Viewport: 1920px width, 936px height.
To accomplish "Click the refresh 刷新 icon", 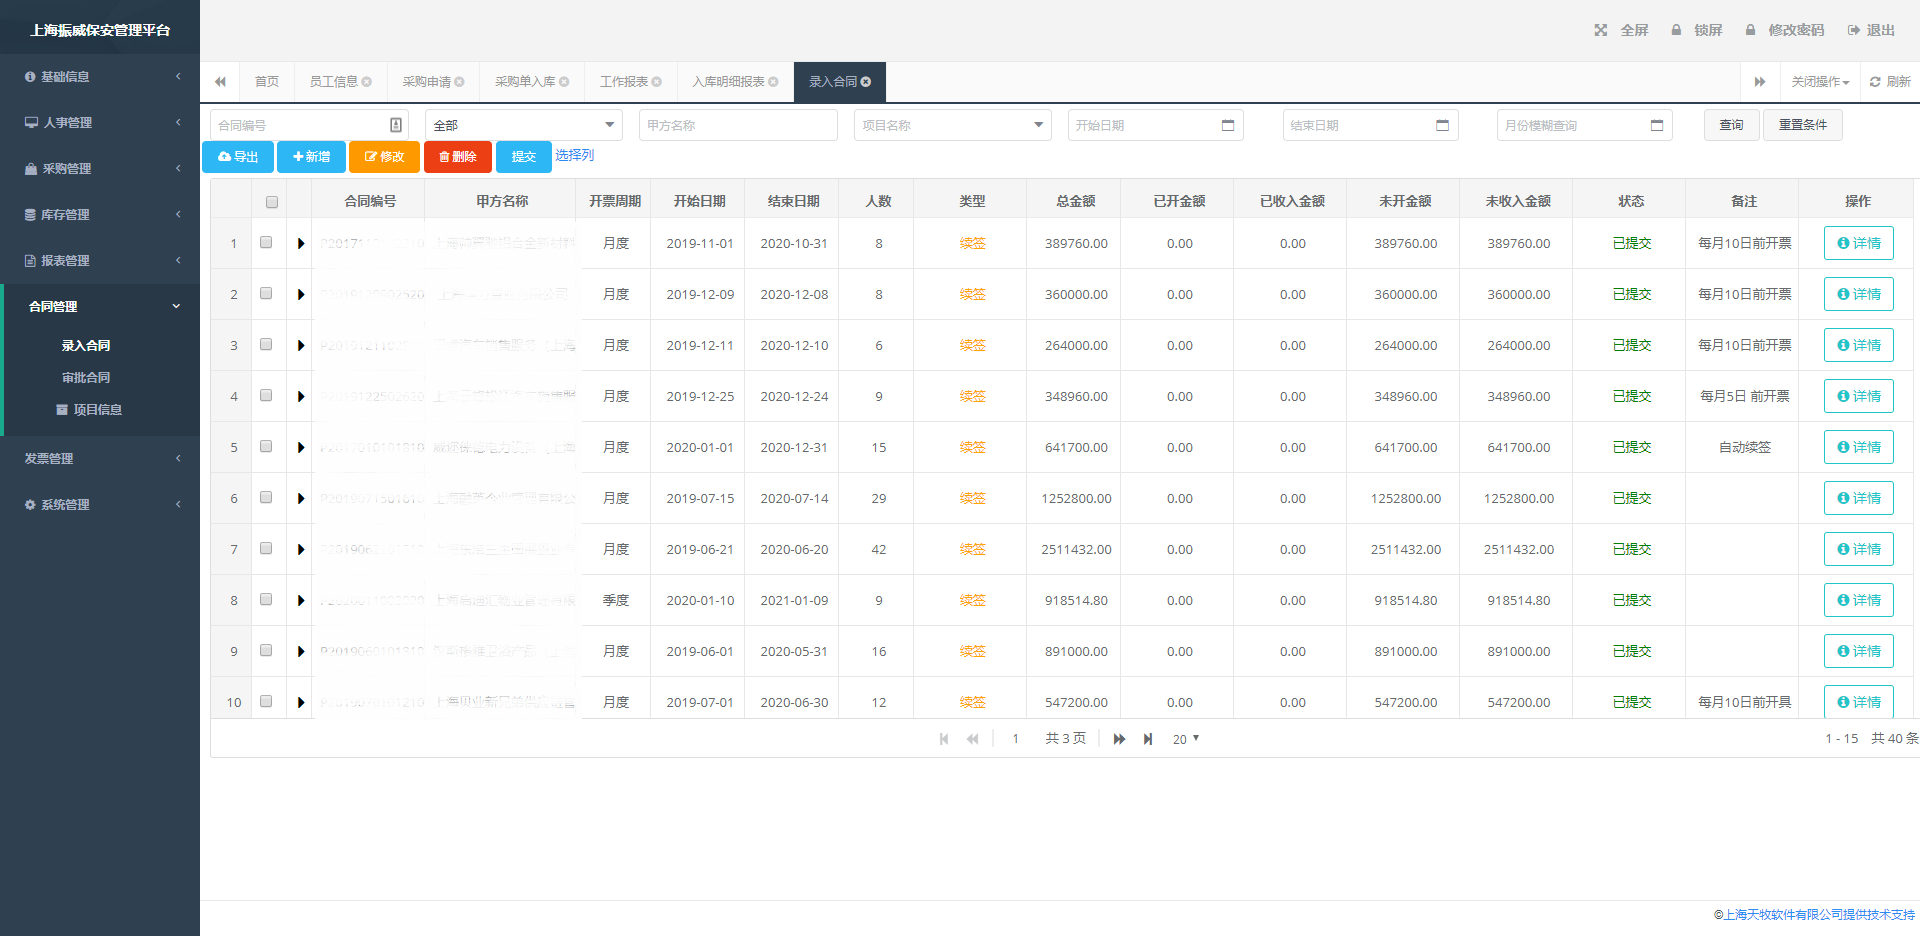I will coord(1875,82).
